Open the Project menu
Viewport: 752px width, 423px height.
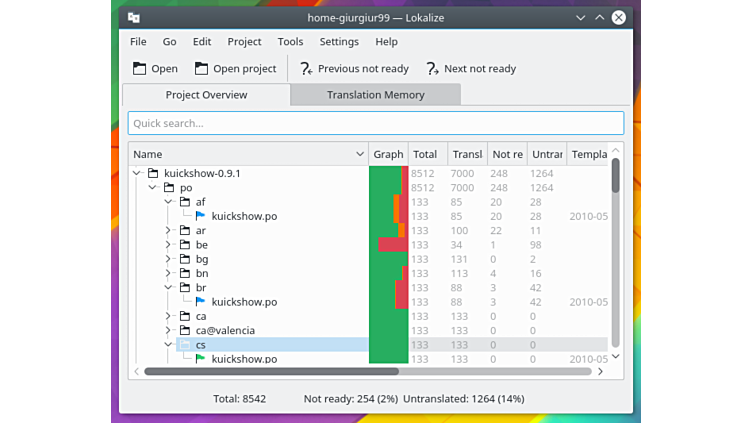[x=244, y=42]
